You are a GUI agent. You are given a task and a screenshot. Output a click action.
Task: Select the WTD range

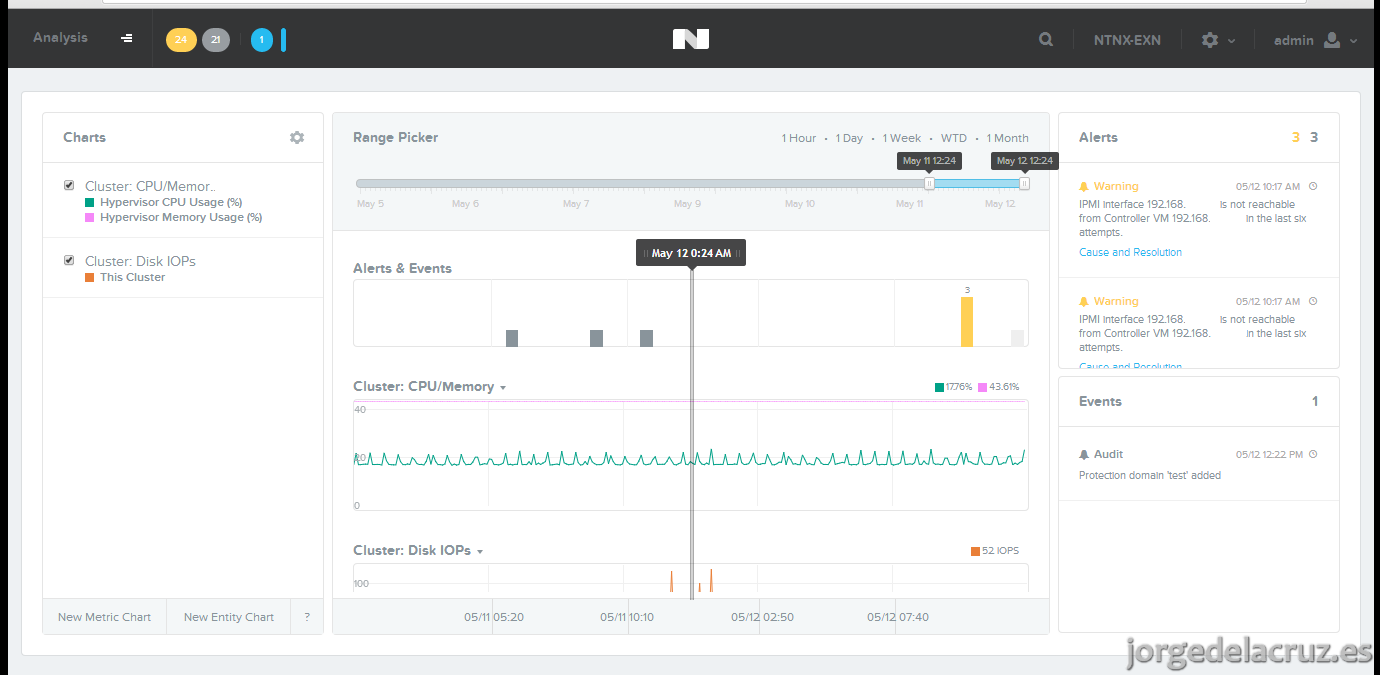954,138
